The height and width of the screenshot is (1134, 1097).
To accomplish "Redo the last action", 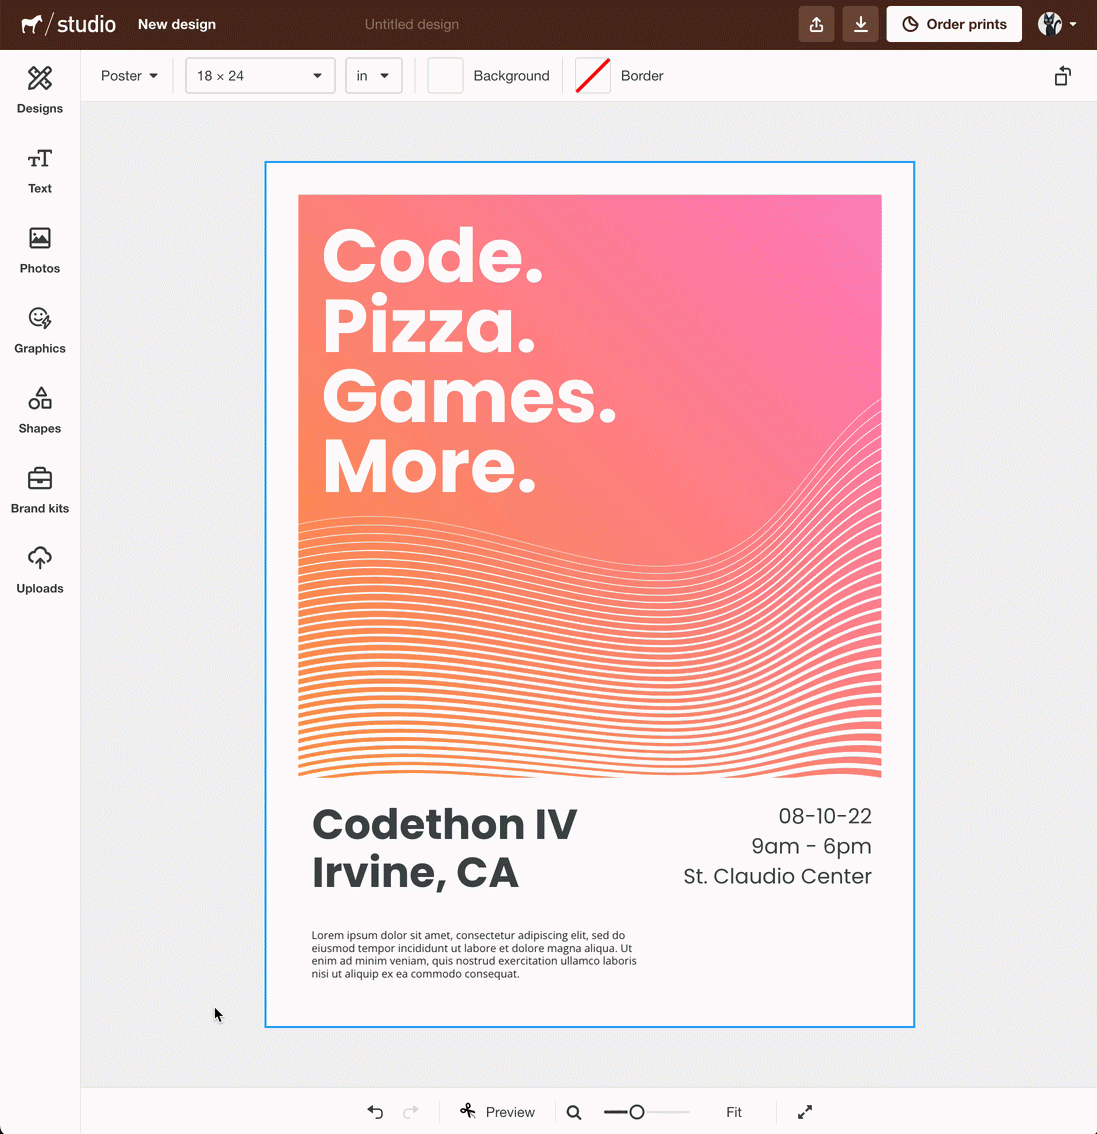I will point(410,1112).
